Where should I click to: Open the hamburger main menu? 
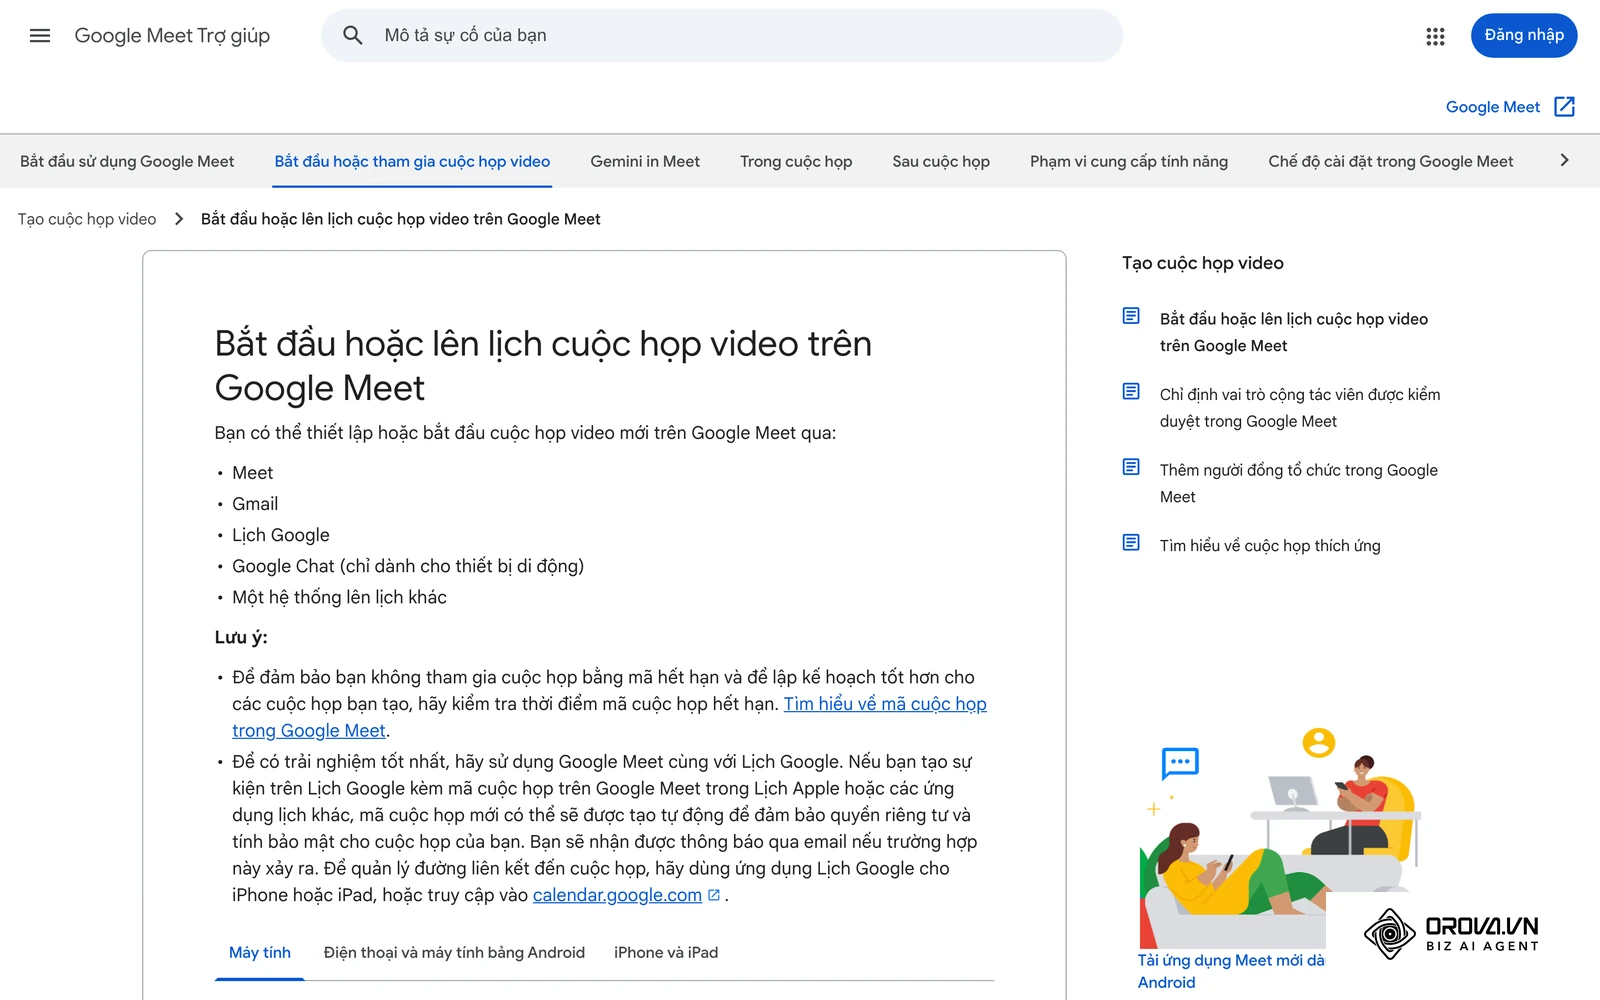[40, 36]
